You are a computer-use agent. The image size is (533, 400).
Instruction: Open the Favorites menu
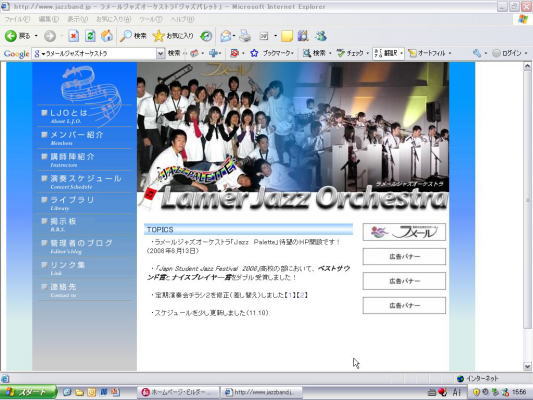tap(113, 19)
